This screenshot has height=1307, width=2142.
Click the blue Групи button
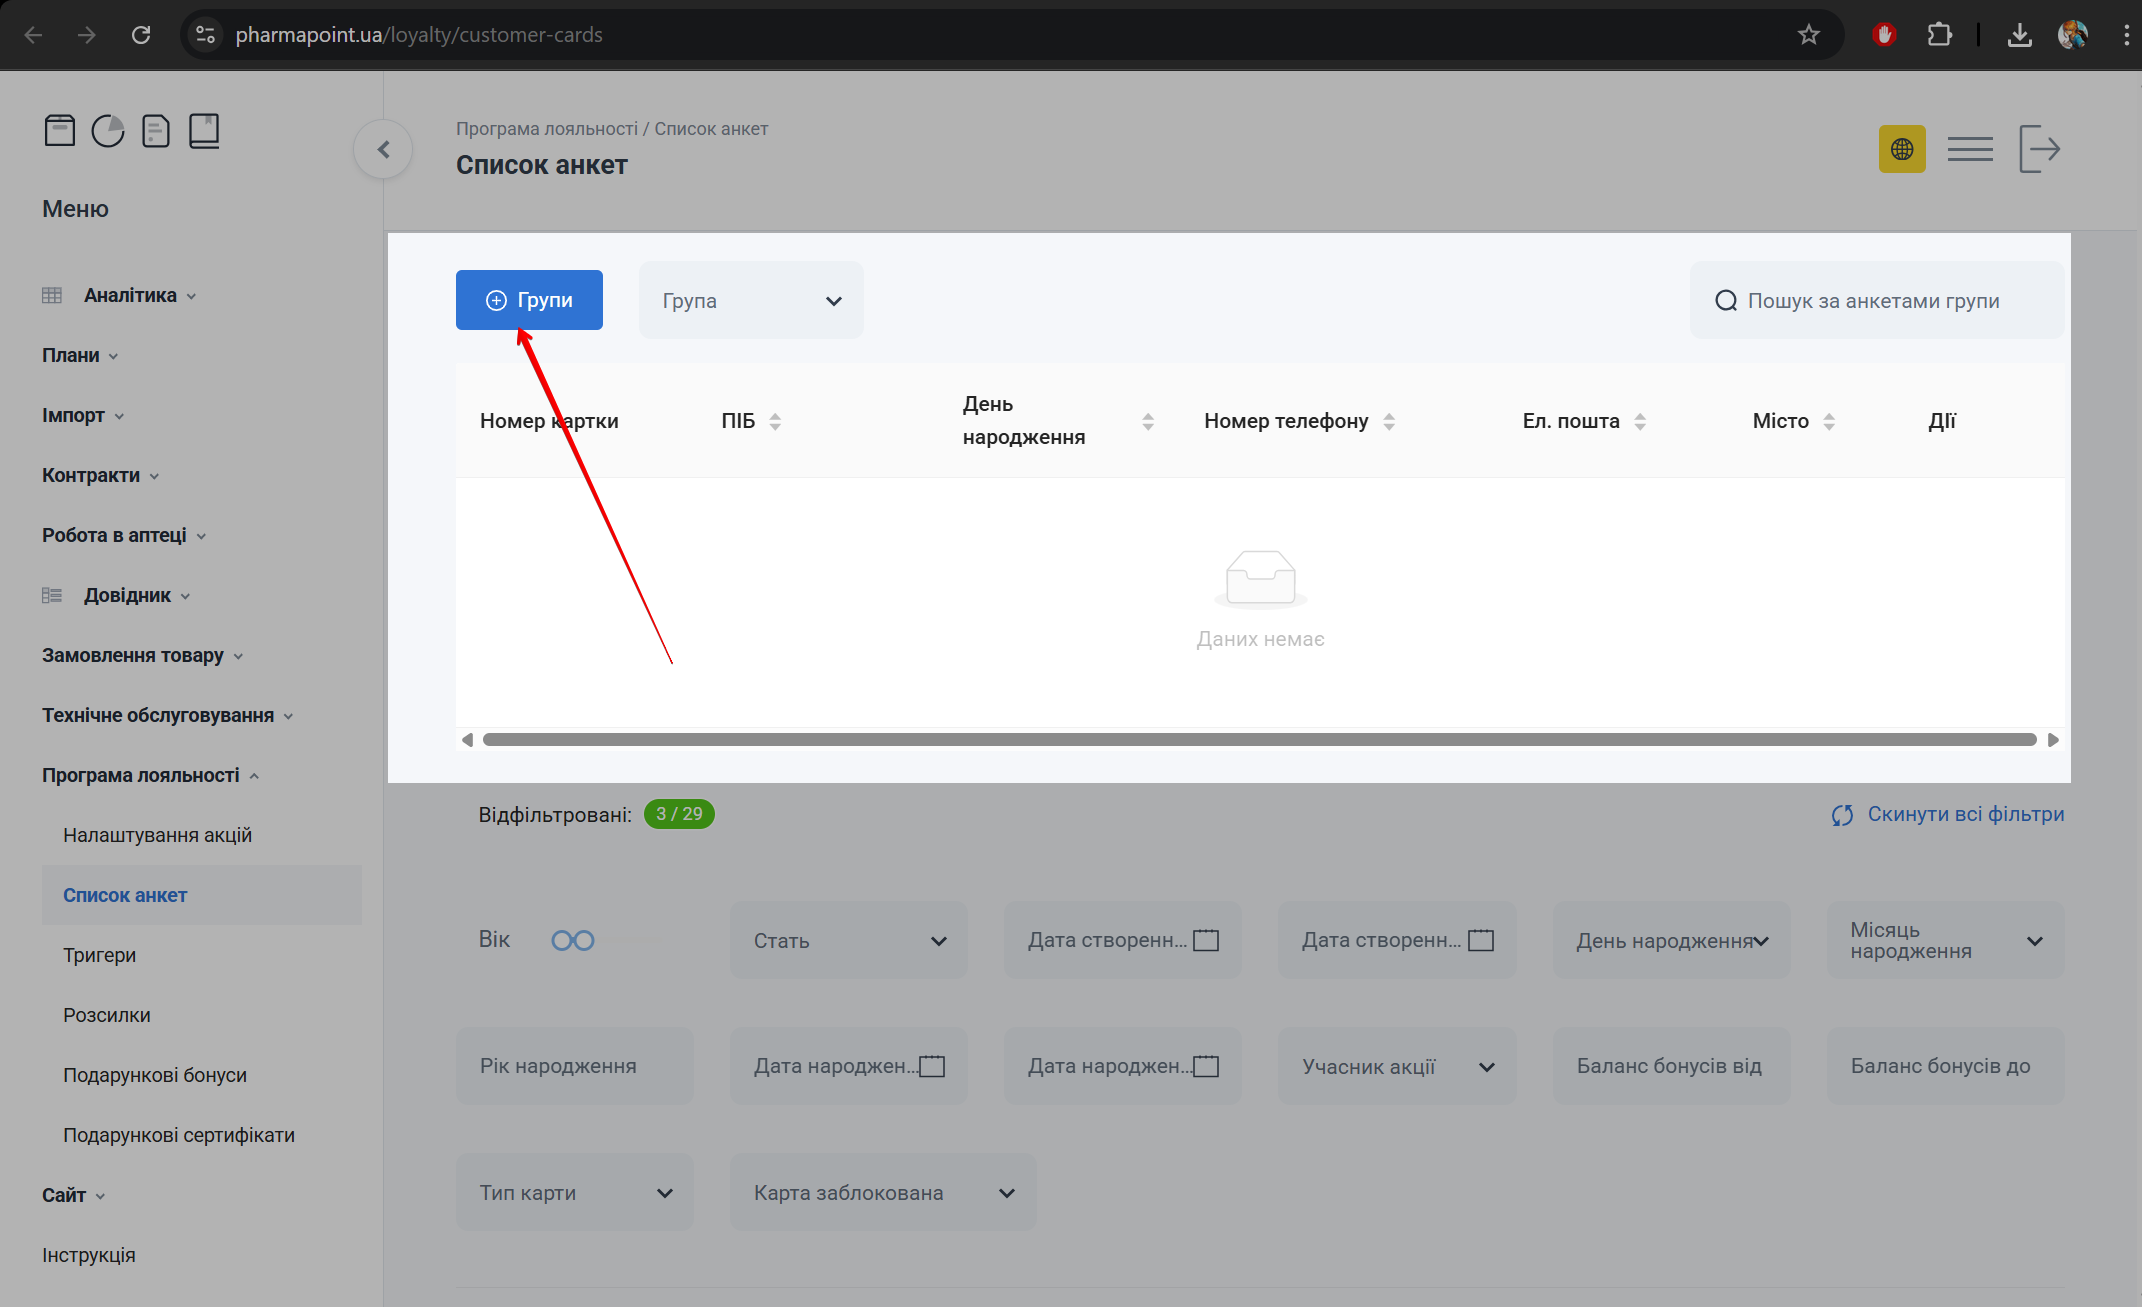529,301
